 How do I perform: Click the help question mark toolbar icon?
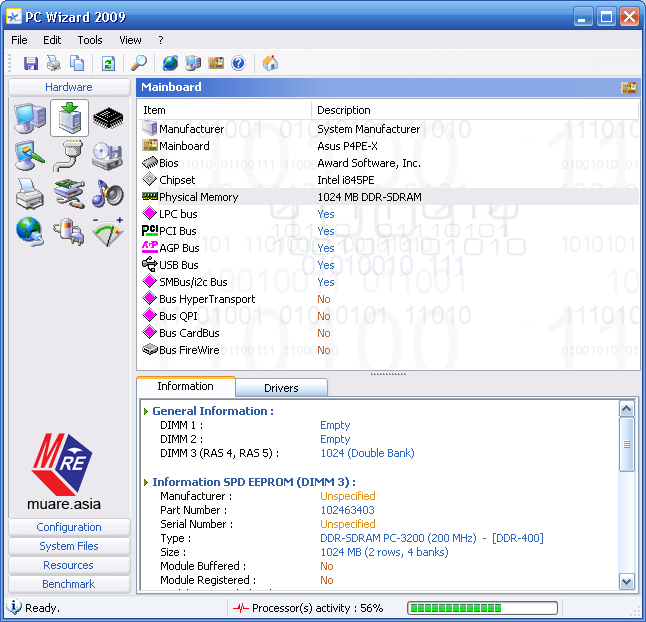pyautogui.click(x=238, y=63)
